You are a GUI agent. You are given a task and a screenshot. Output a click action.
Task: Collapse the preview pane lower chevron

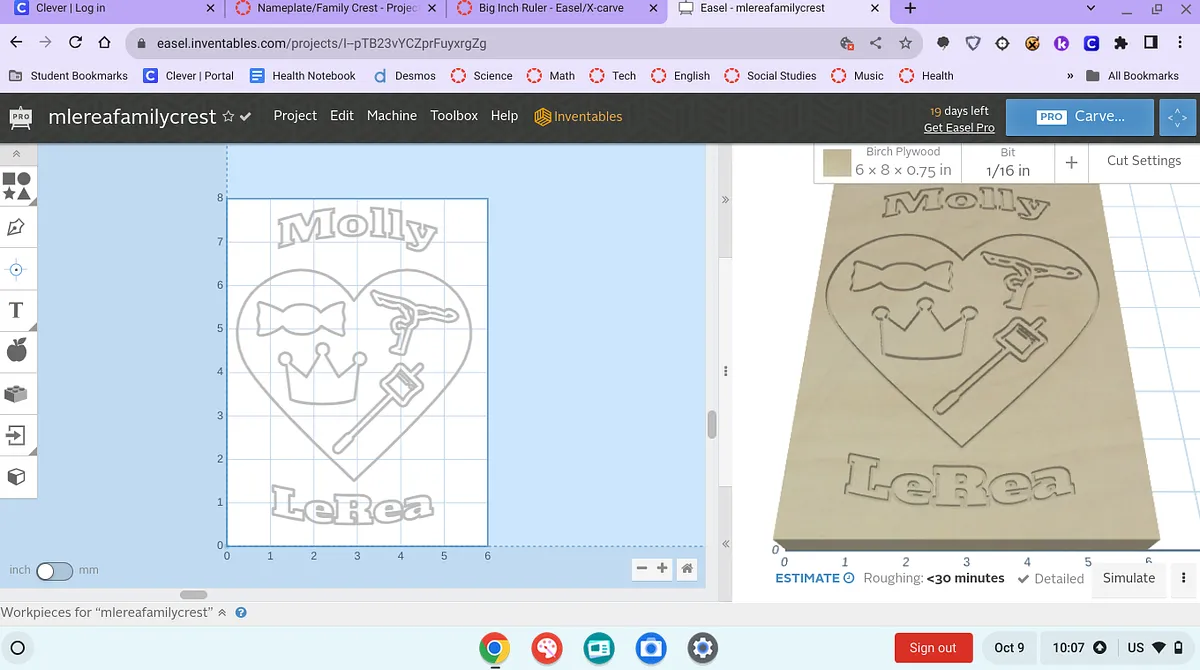[x=726, y=544]
